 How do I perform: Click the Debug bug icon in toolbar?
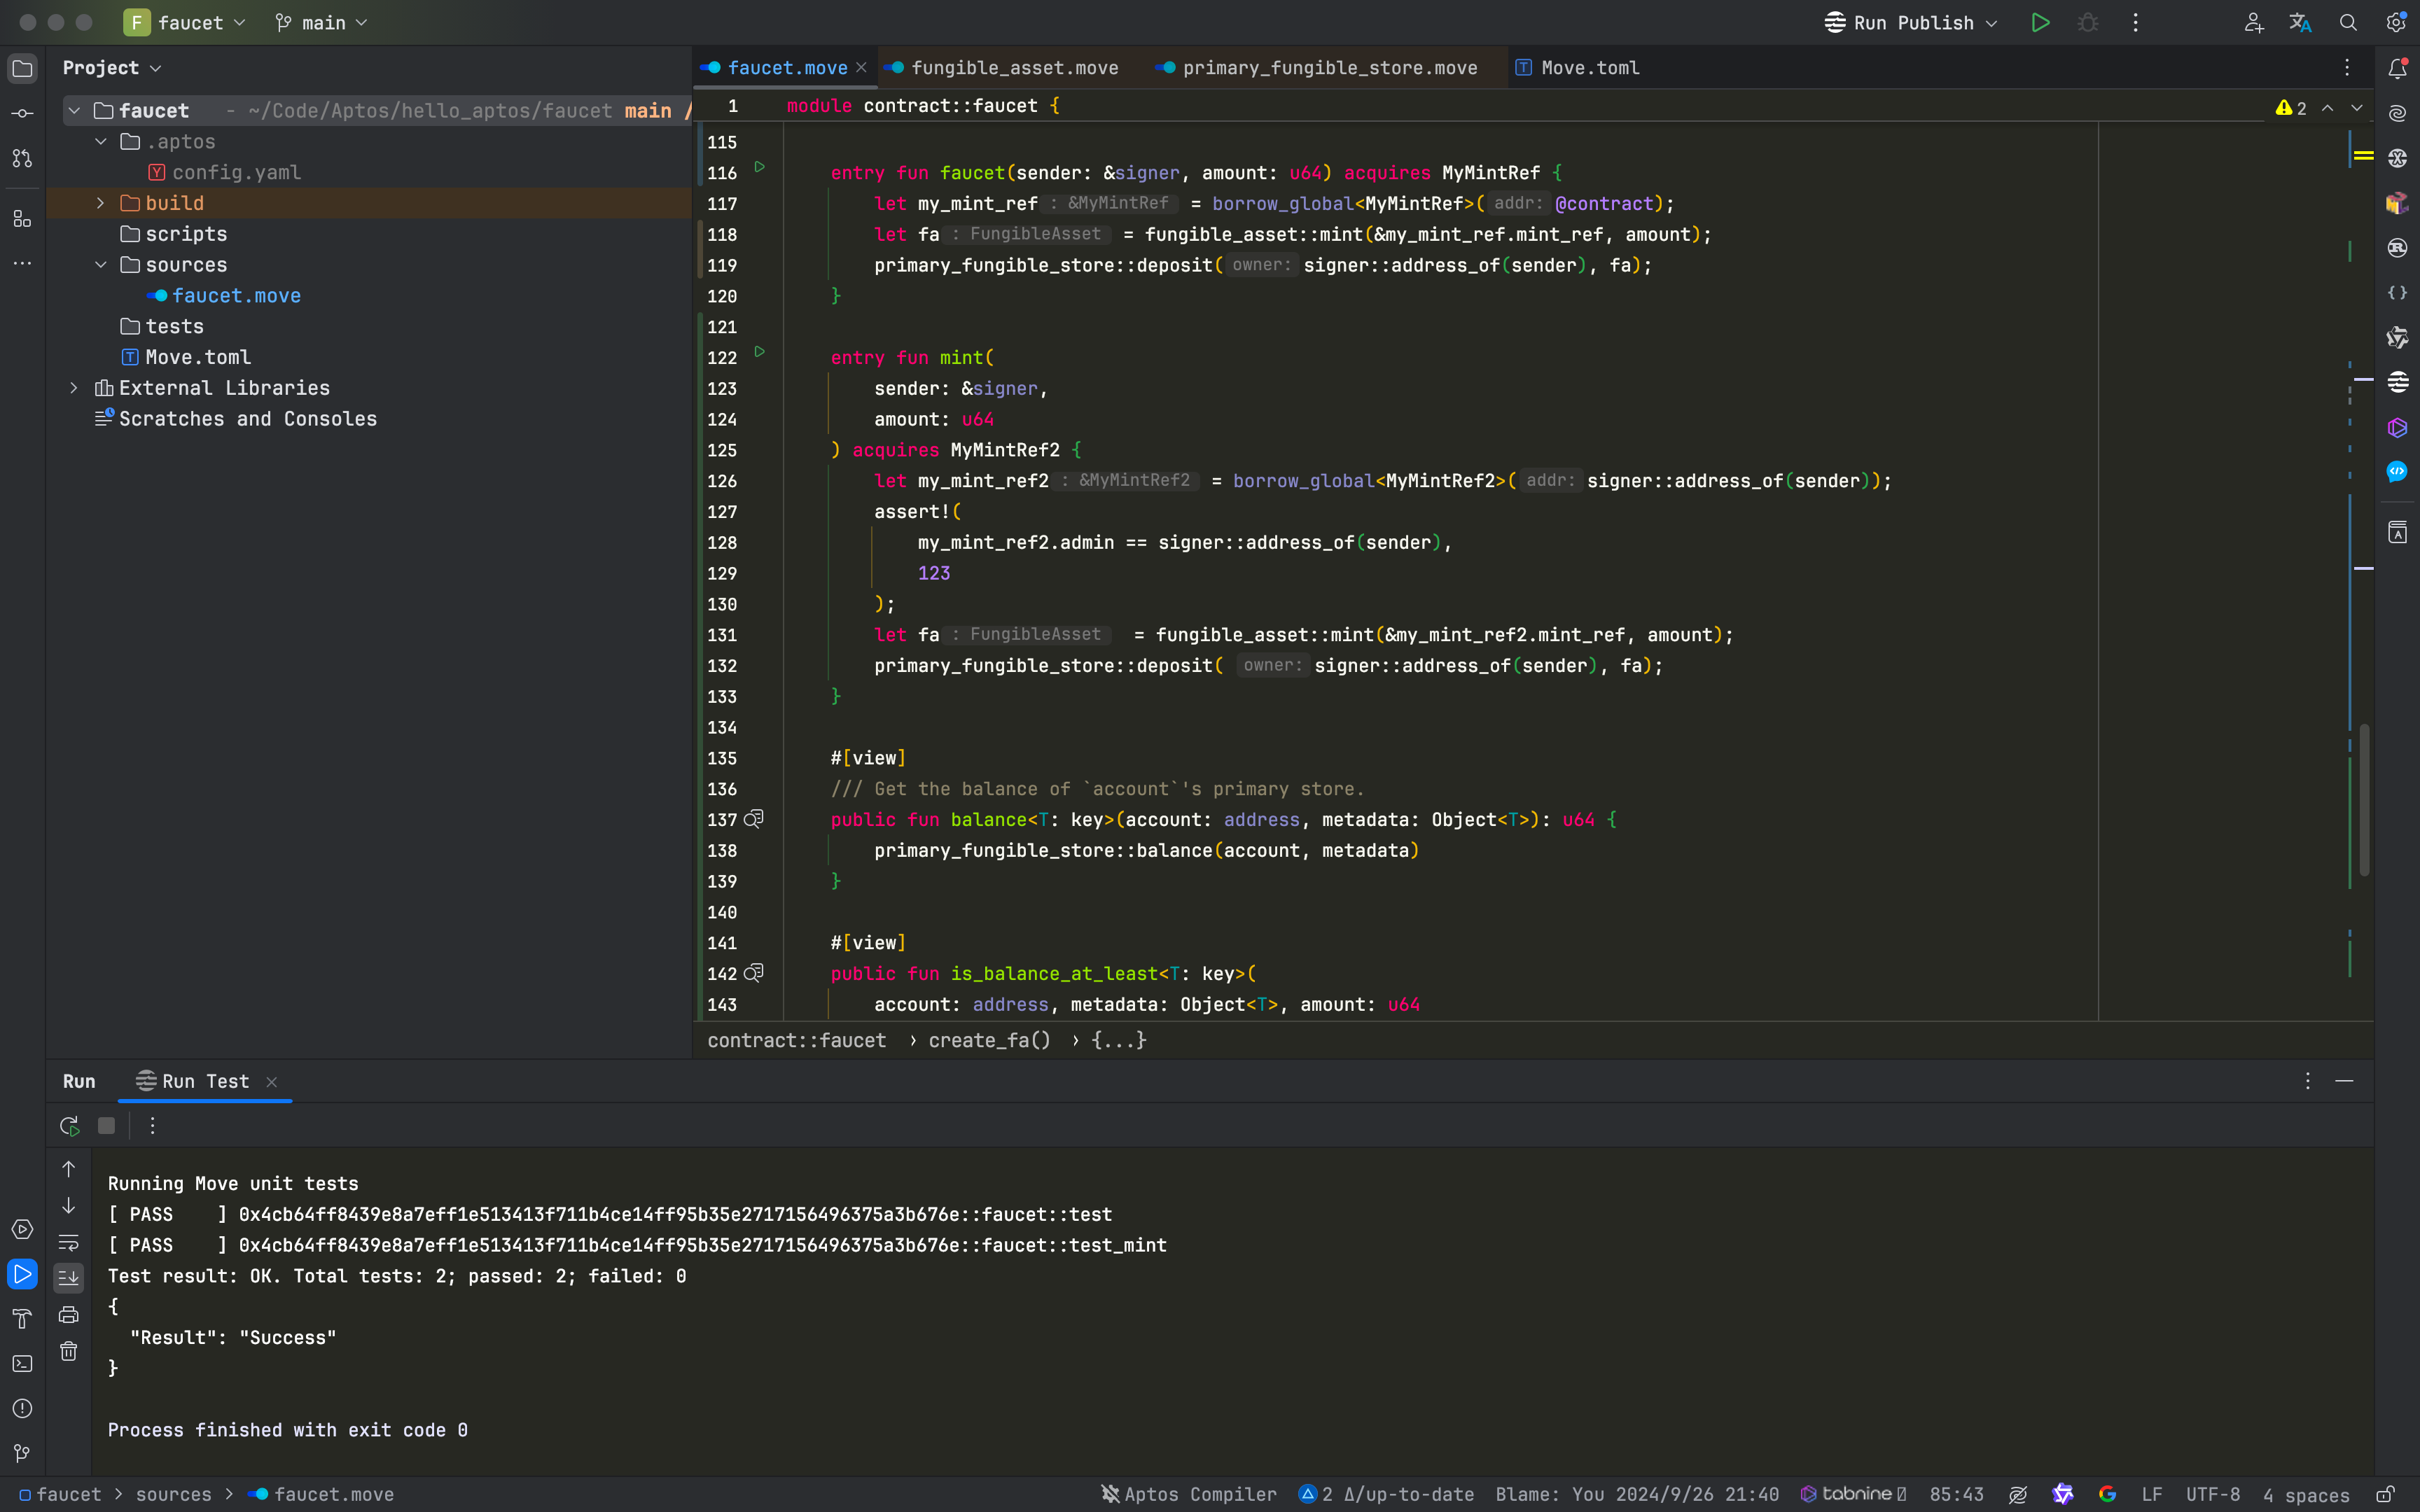click(x=2088, y=23)
